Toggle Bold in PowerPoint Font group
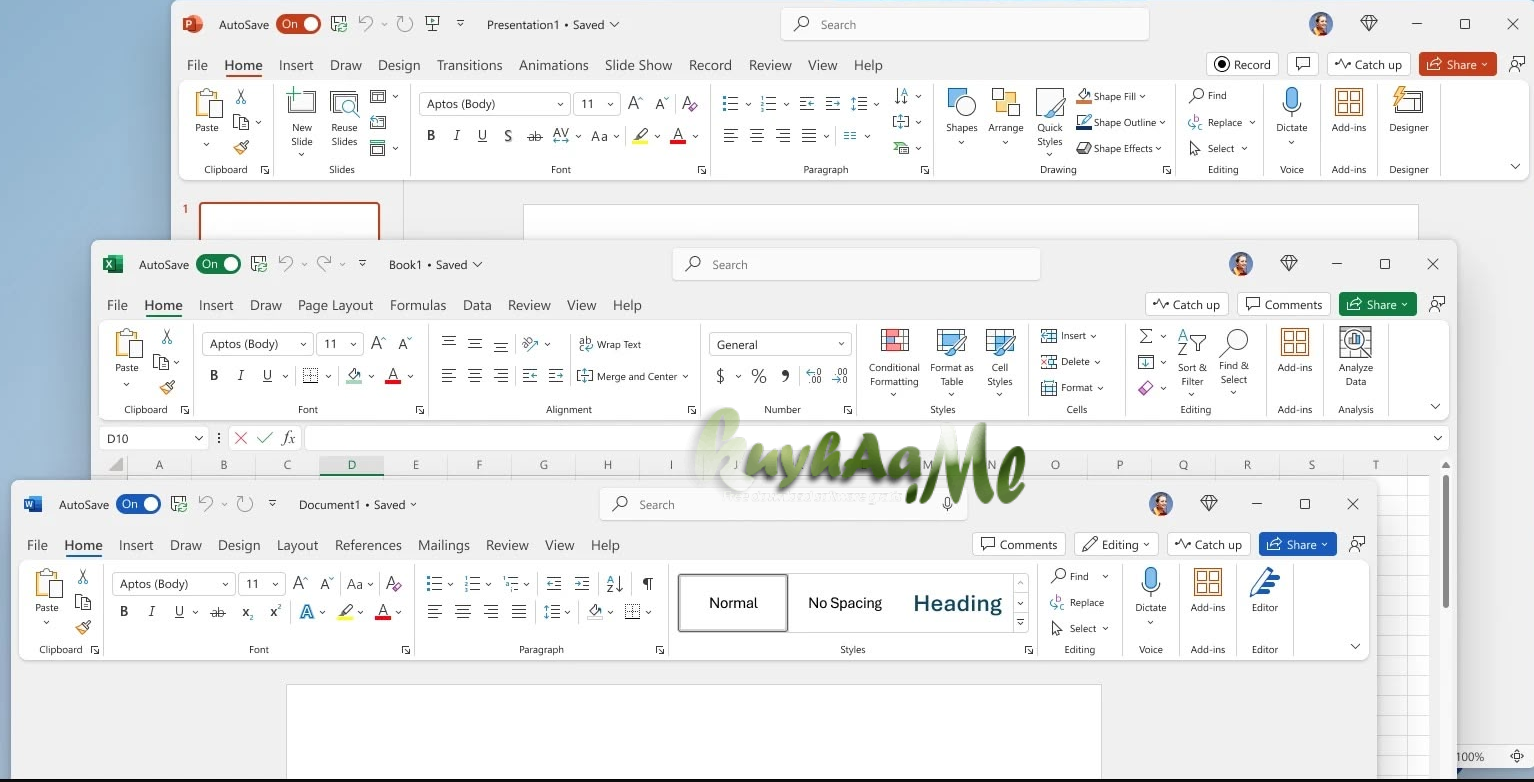1534x782 pixels. 431,136
